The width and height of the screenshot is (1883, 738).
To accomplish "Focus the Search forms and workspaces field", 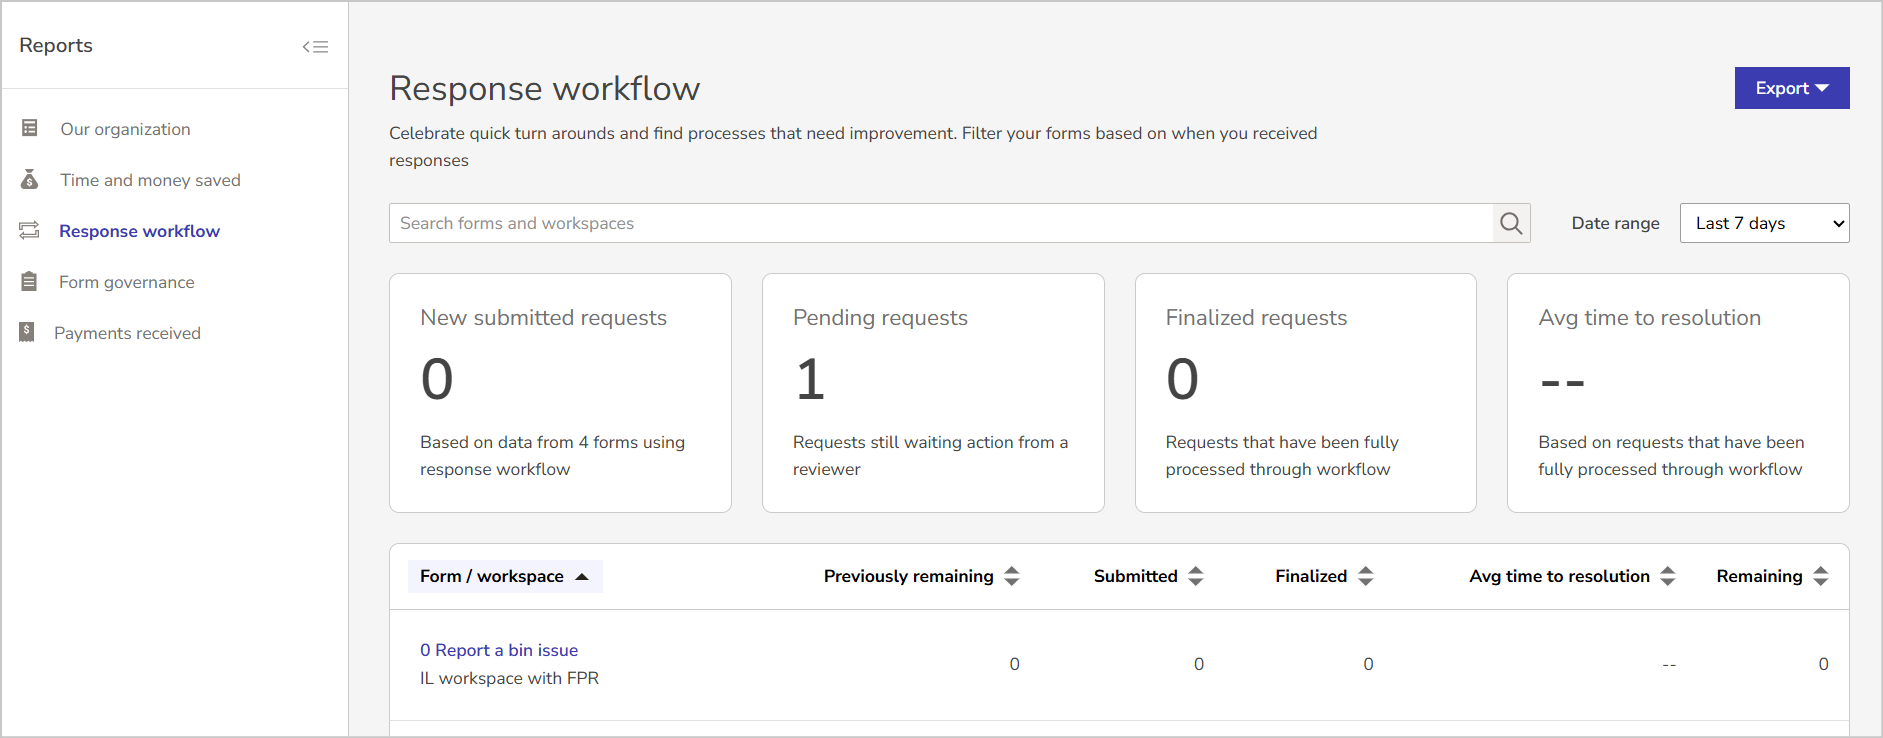I will point(941,223).
